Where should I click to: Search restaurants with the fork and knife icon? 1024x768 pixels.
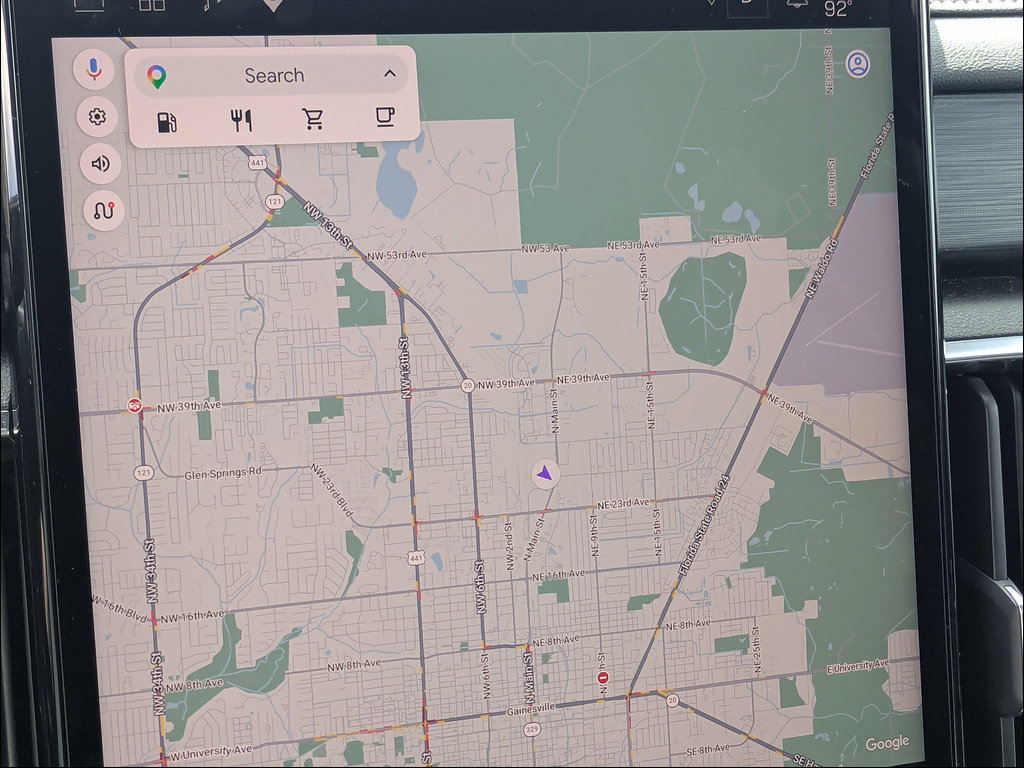coord(241,120)
